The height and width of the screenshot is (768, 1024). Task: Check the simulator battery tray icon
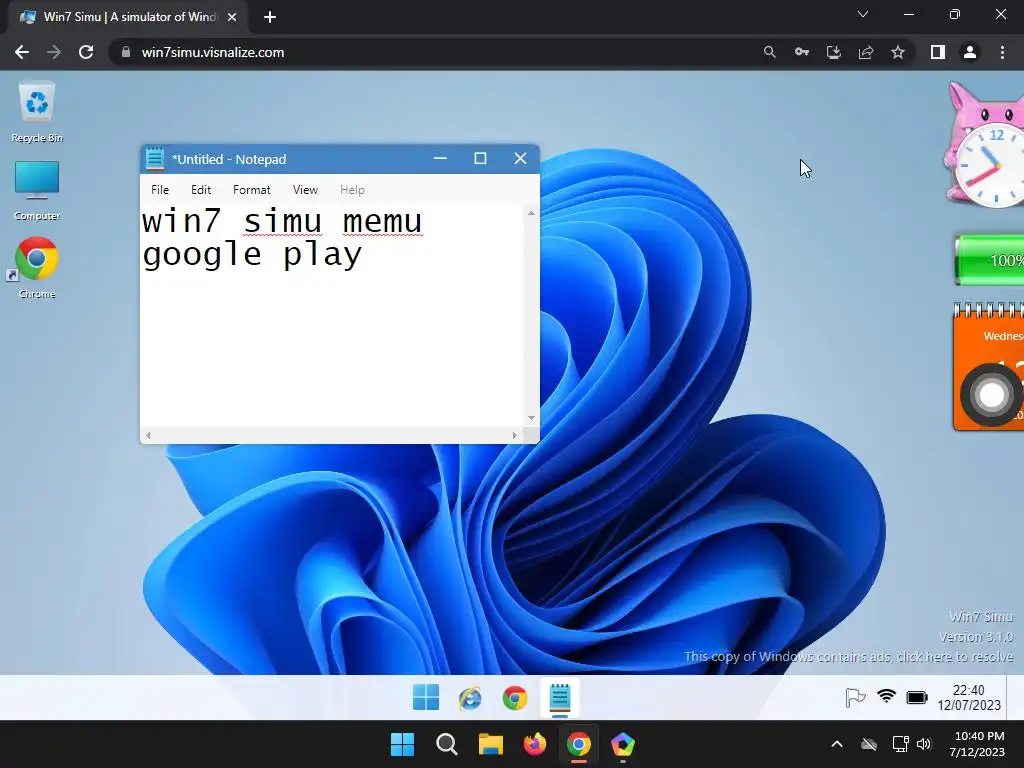click(917, 697)
